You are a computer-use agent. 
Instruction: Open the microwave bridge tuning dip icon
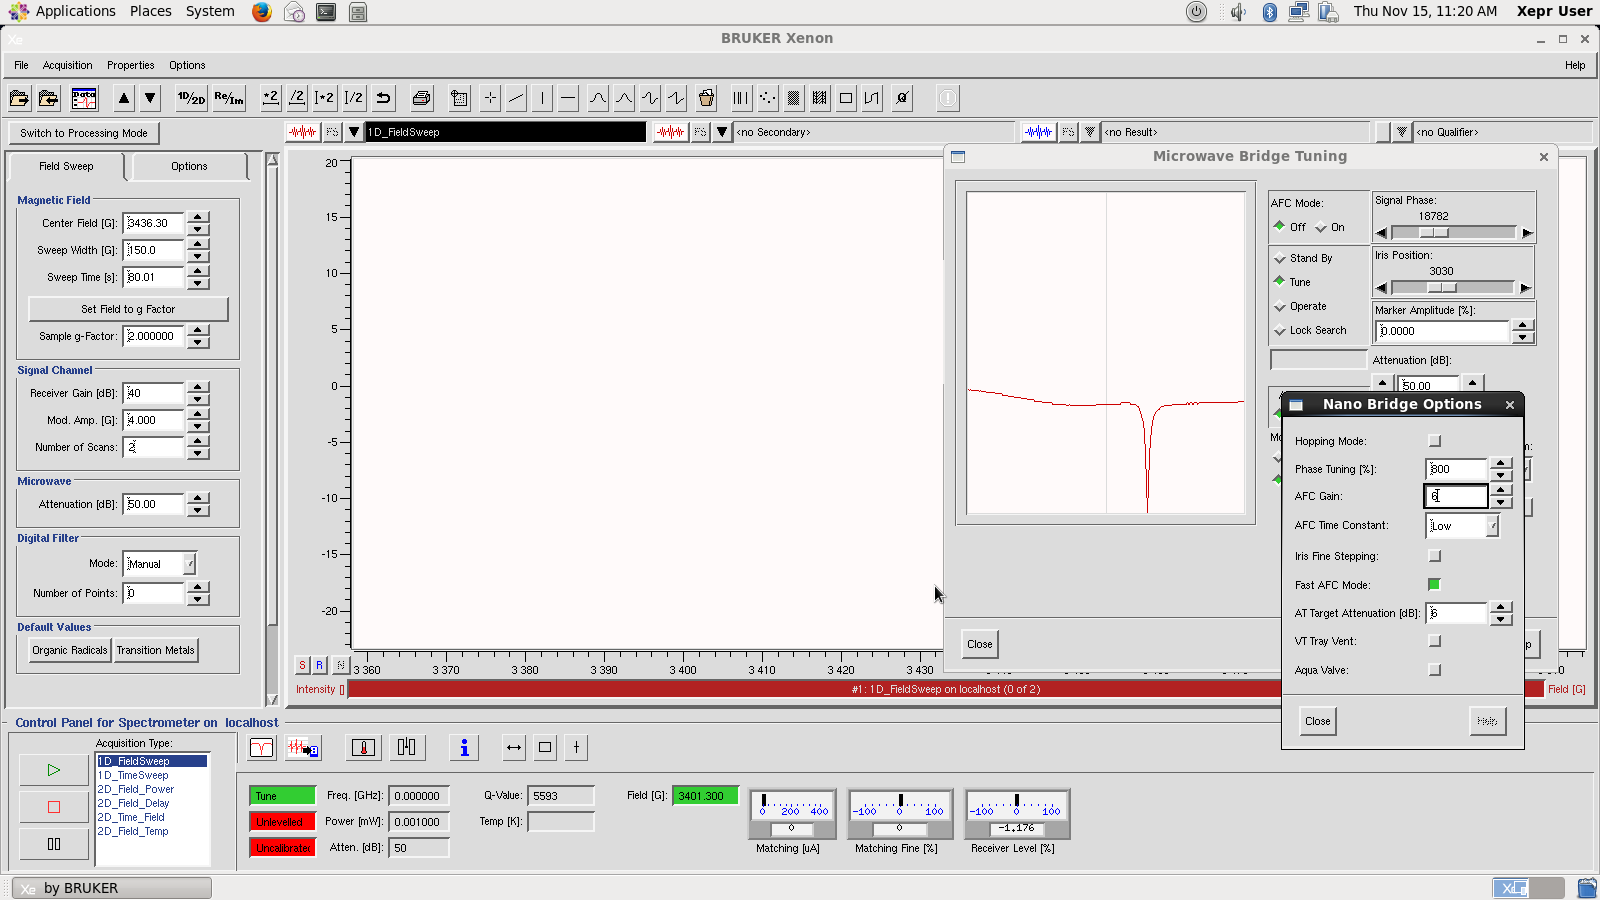tap(261, 748)
